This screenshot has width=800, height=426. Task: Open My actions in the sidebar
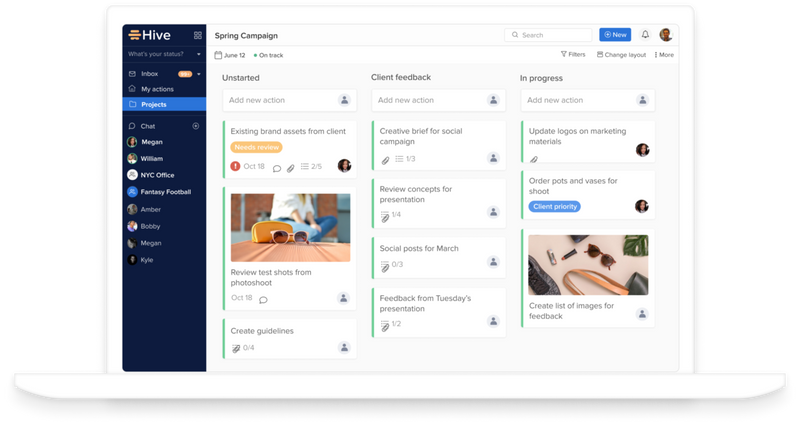pos(159,89)
